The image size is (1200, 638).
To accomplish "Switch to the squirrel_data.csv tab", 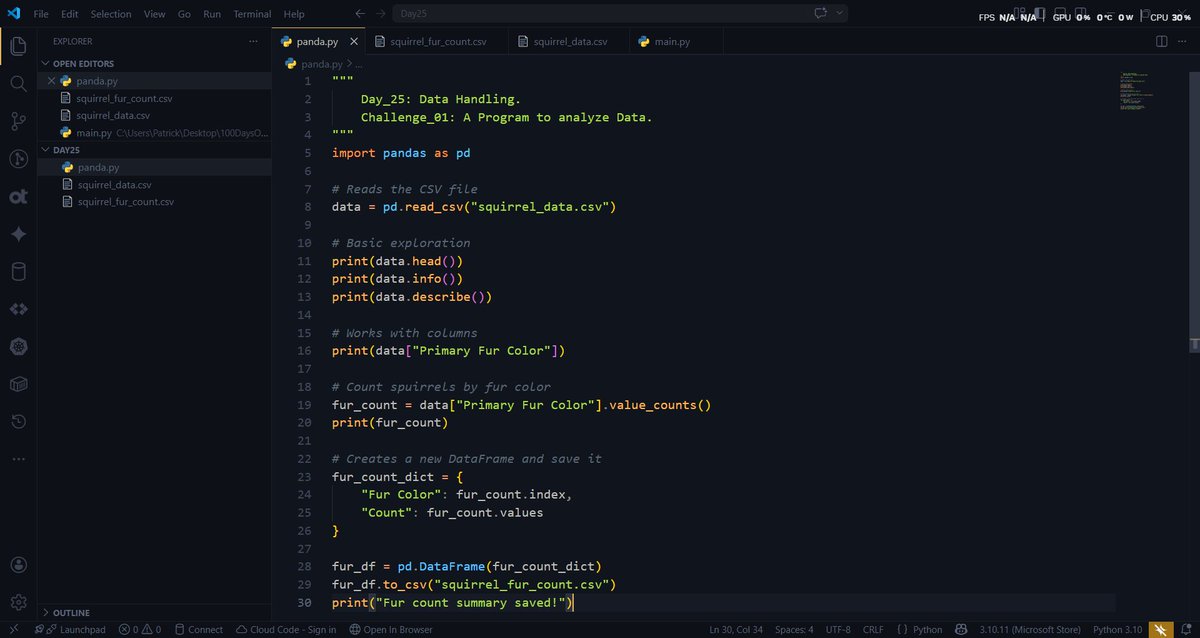I will pyautogui.click(x=569, y=41).
